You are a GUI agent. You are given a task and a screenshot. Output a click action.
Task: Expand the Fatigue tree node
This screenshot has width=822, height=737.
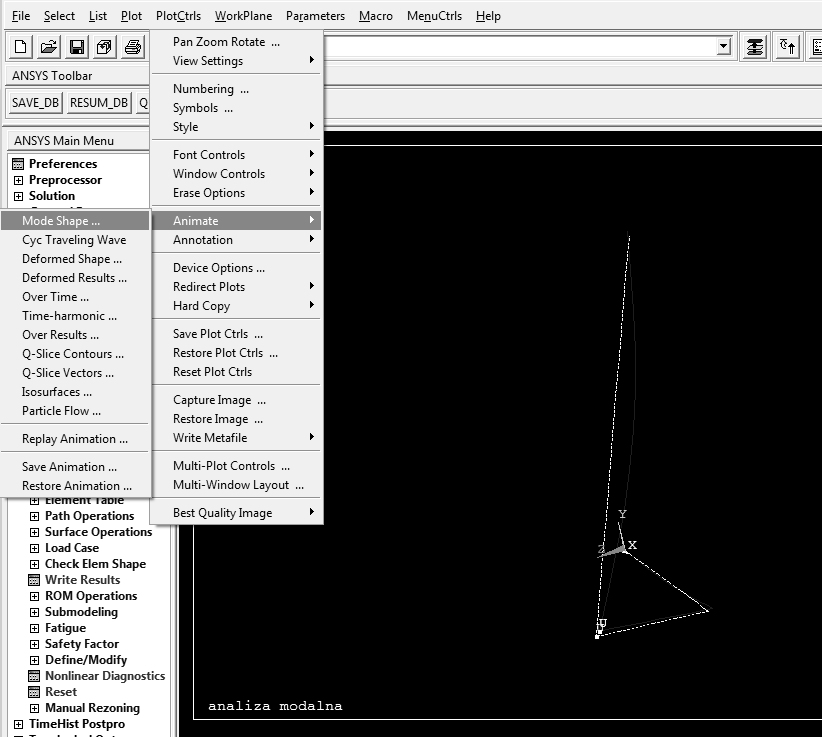[34, 628]
